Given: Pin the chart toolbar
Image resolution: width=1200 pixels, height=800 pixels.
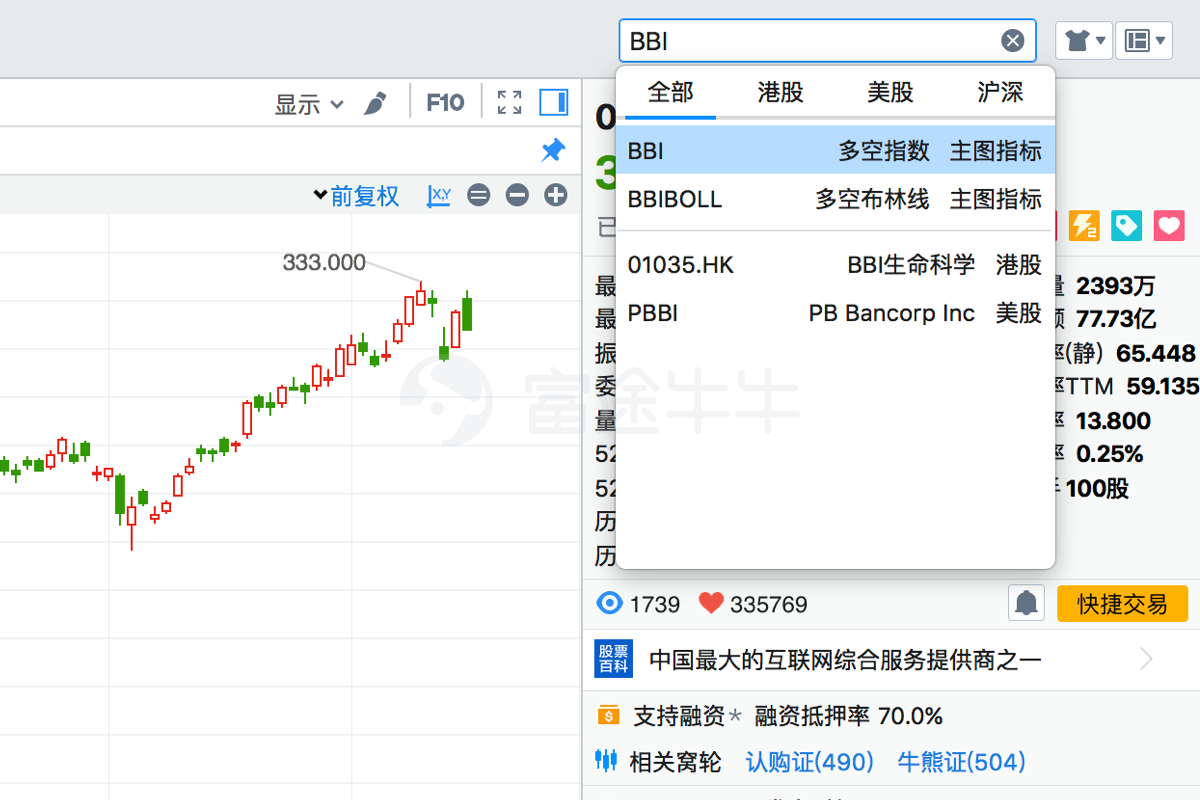Looking at the screenshot, I should (553, 151).
